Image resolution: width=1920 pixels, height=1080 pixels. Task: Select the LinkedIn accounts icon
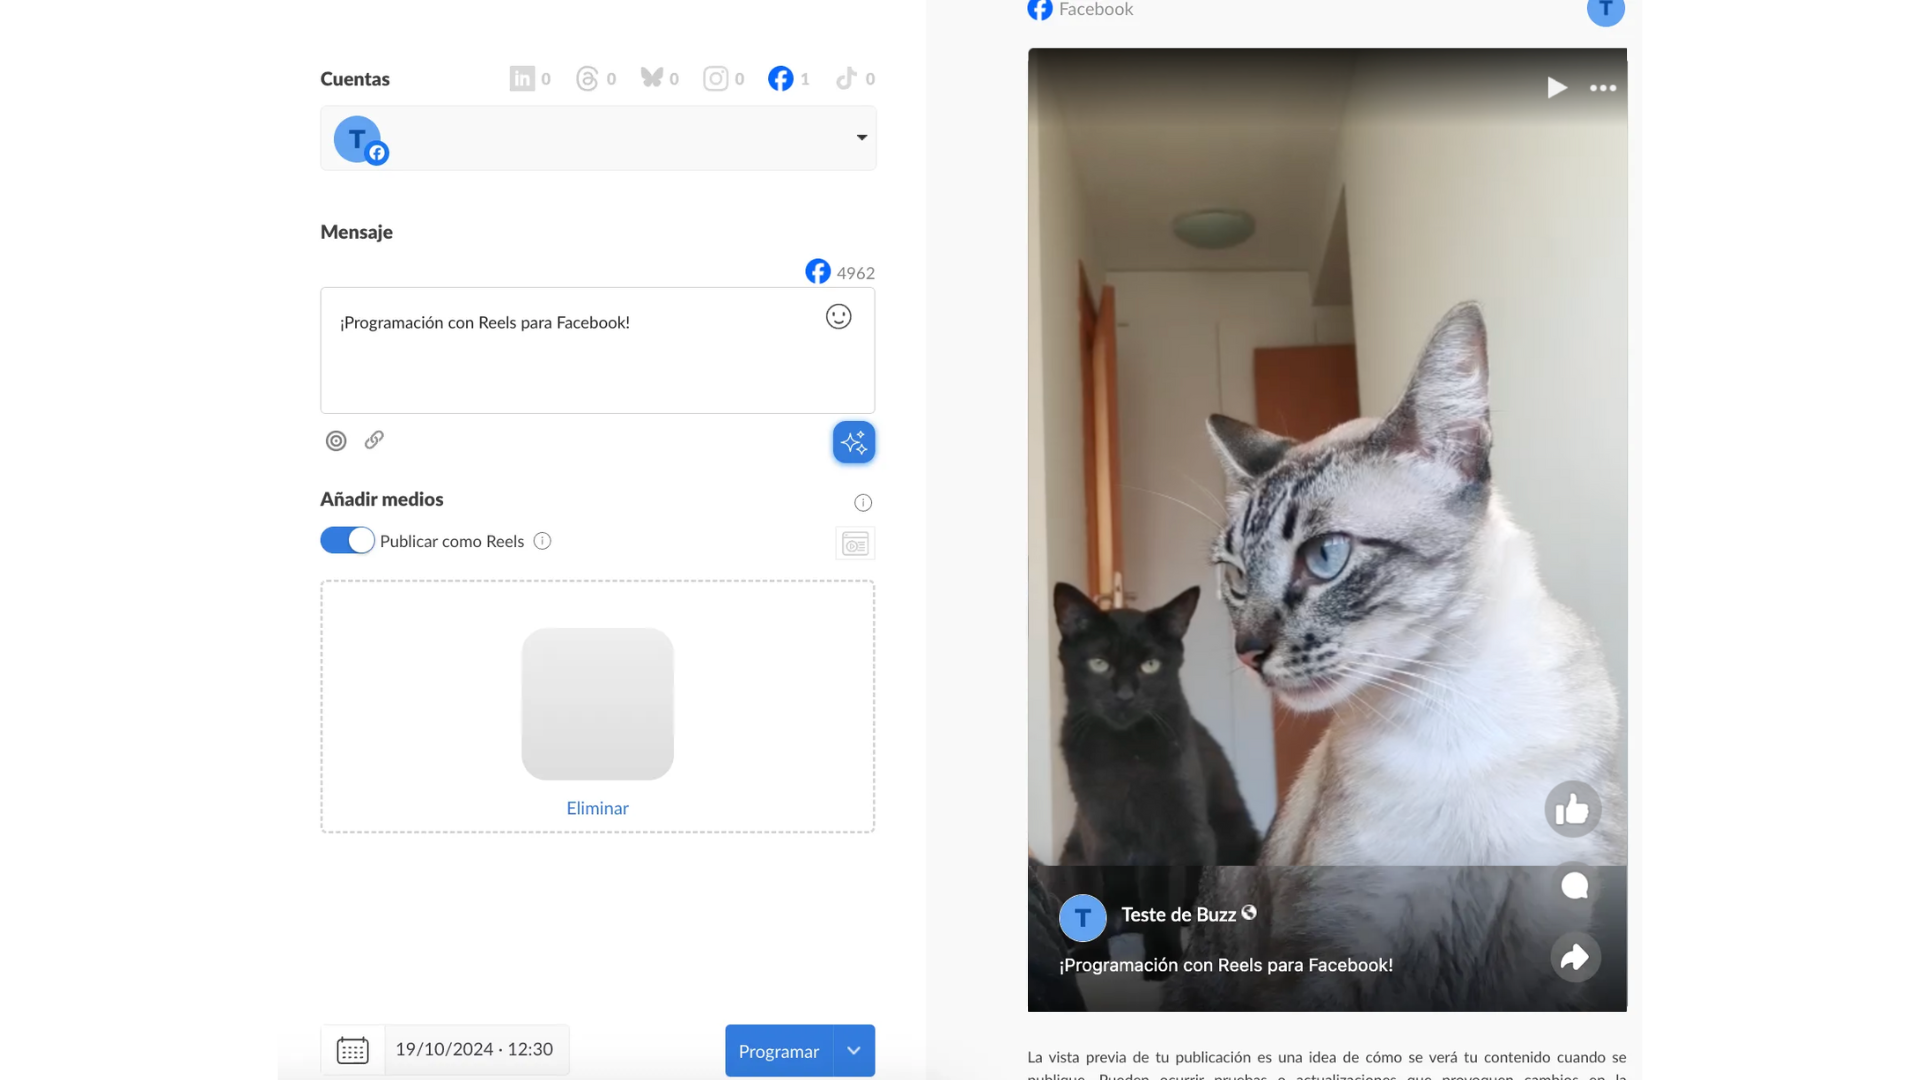coord(522,78)
